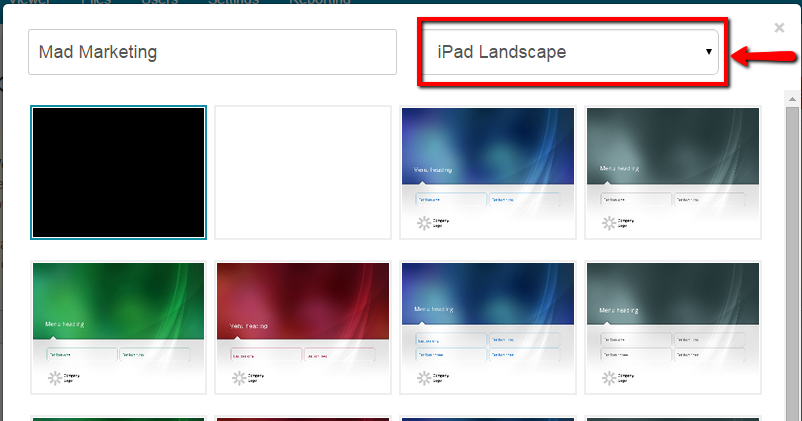This screenshot has width=802, height=421.
Task: Select the solid black template thumbnail
Action: pyautogui.click(x=119, y=172)
